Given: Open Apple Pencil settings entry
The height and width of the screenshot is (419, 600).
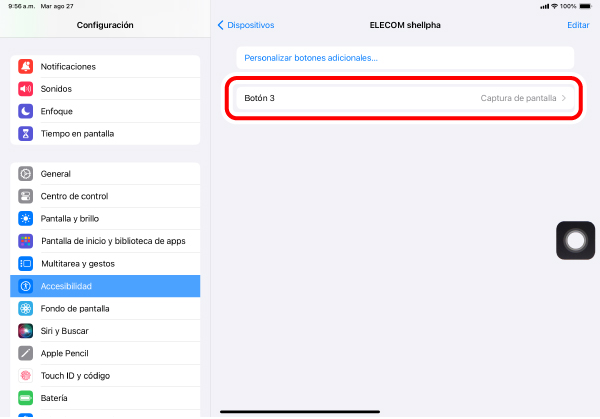Looking at the screenshot, I should click(105, 353).
